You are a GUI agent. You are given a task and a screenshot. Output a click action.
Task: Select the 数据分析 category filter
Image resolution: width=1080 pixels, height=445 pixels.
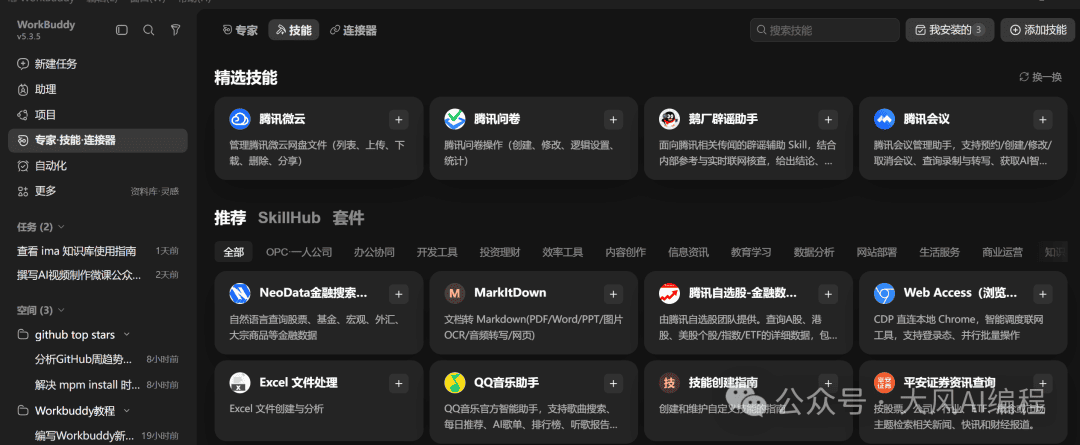point(814,252)
